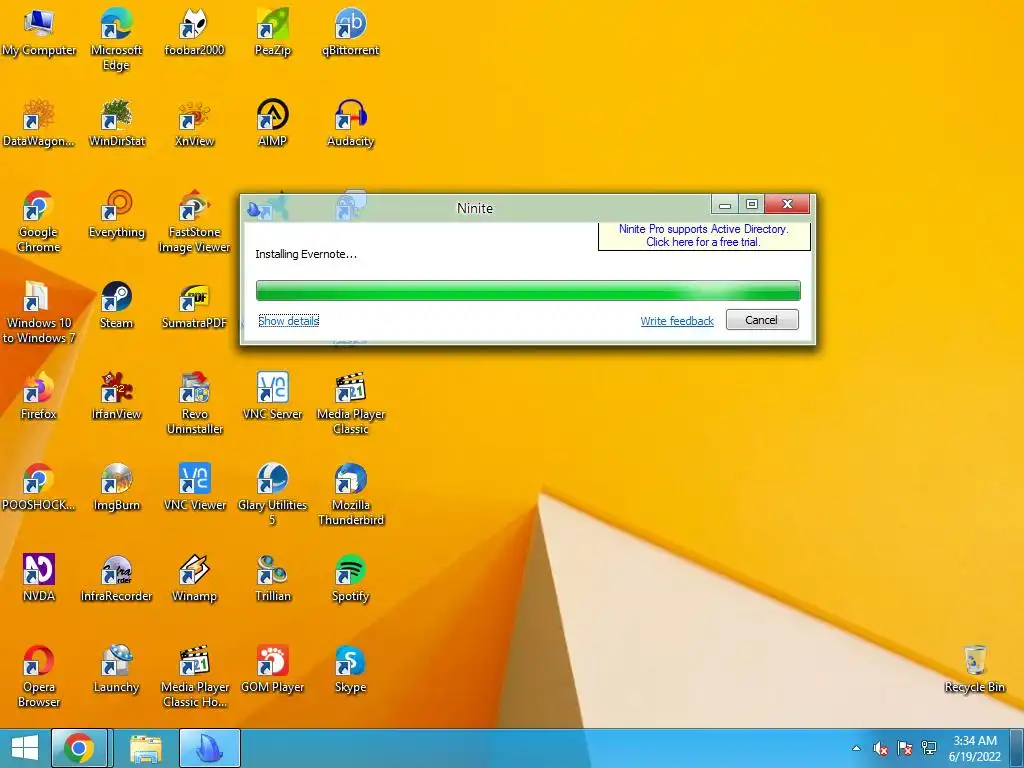Select the Microsoft Edge desktop shortcut

116,39
